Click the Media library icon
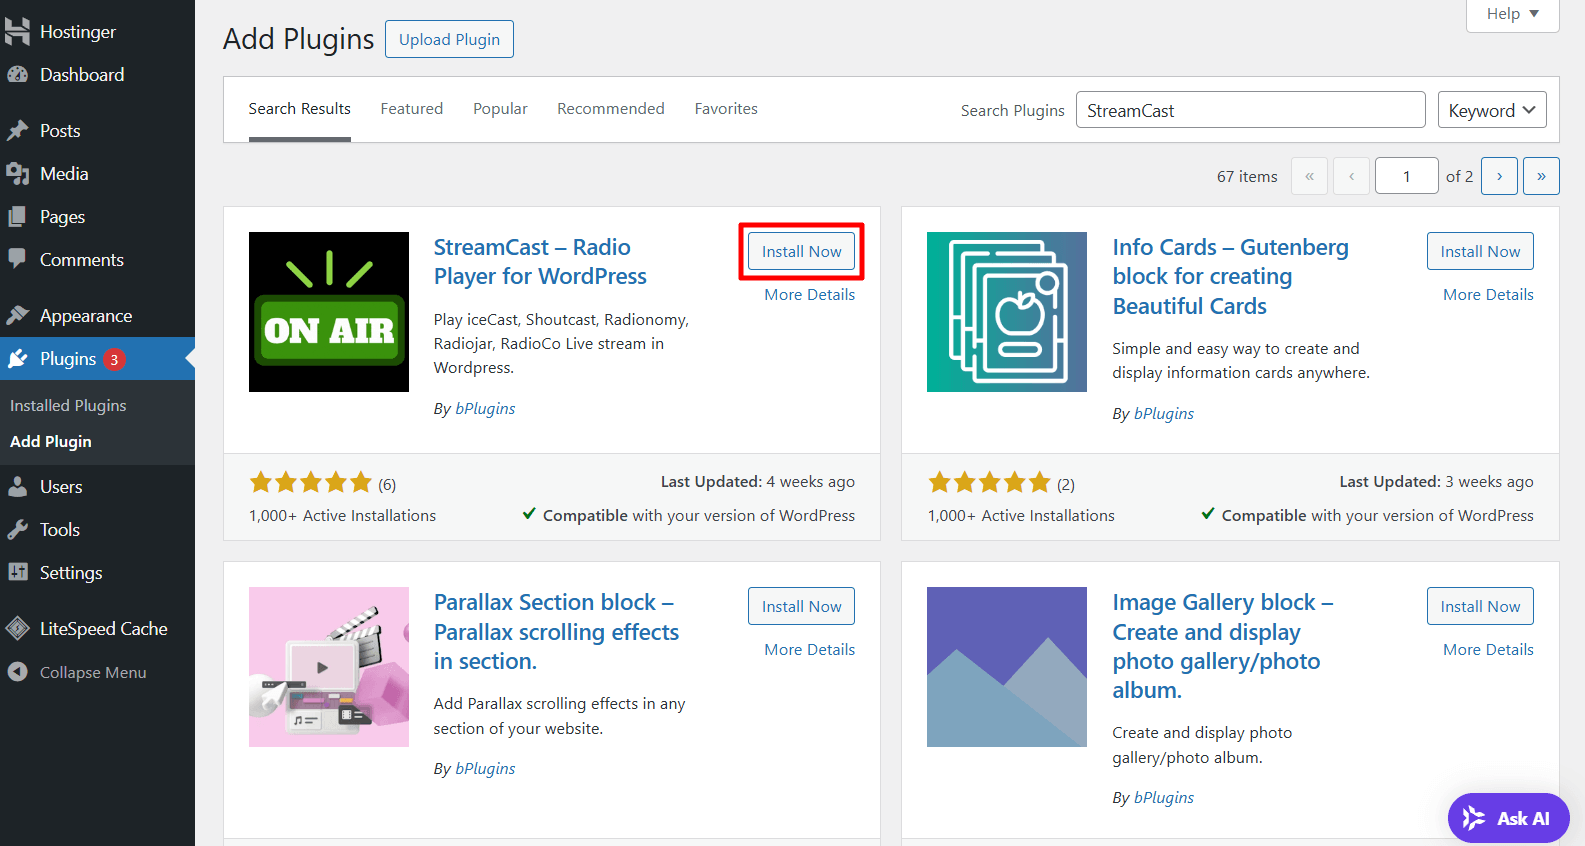The width and height of the screenshot is (1585, 846). (x=17, y=174)
